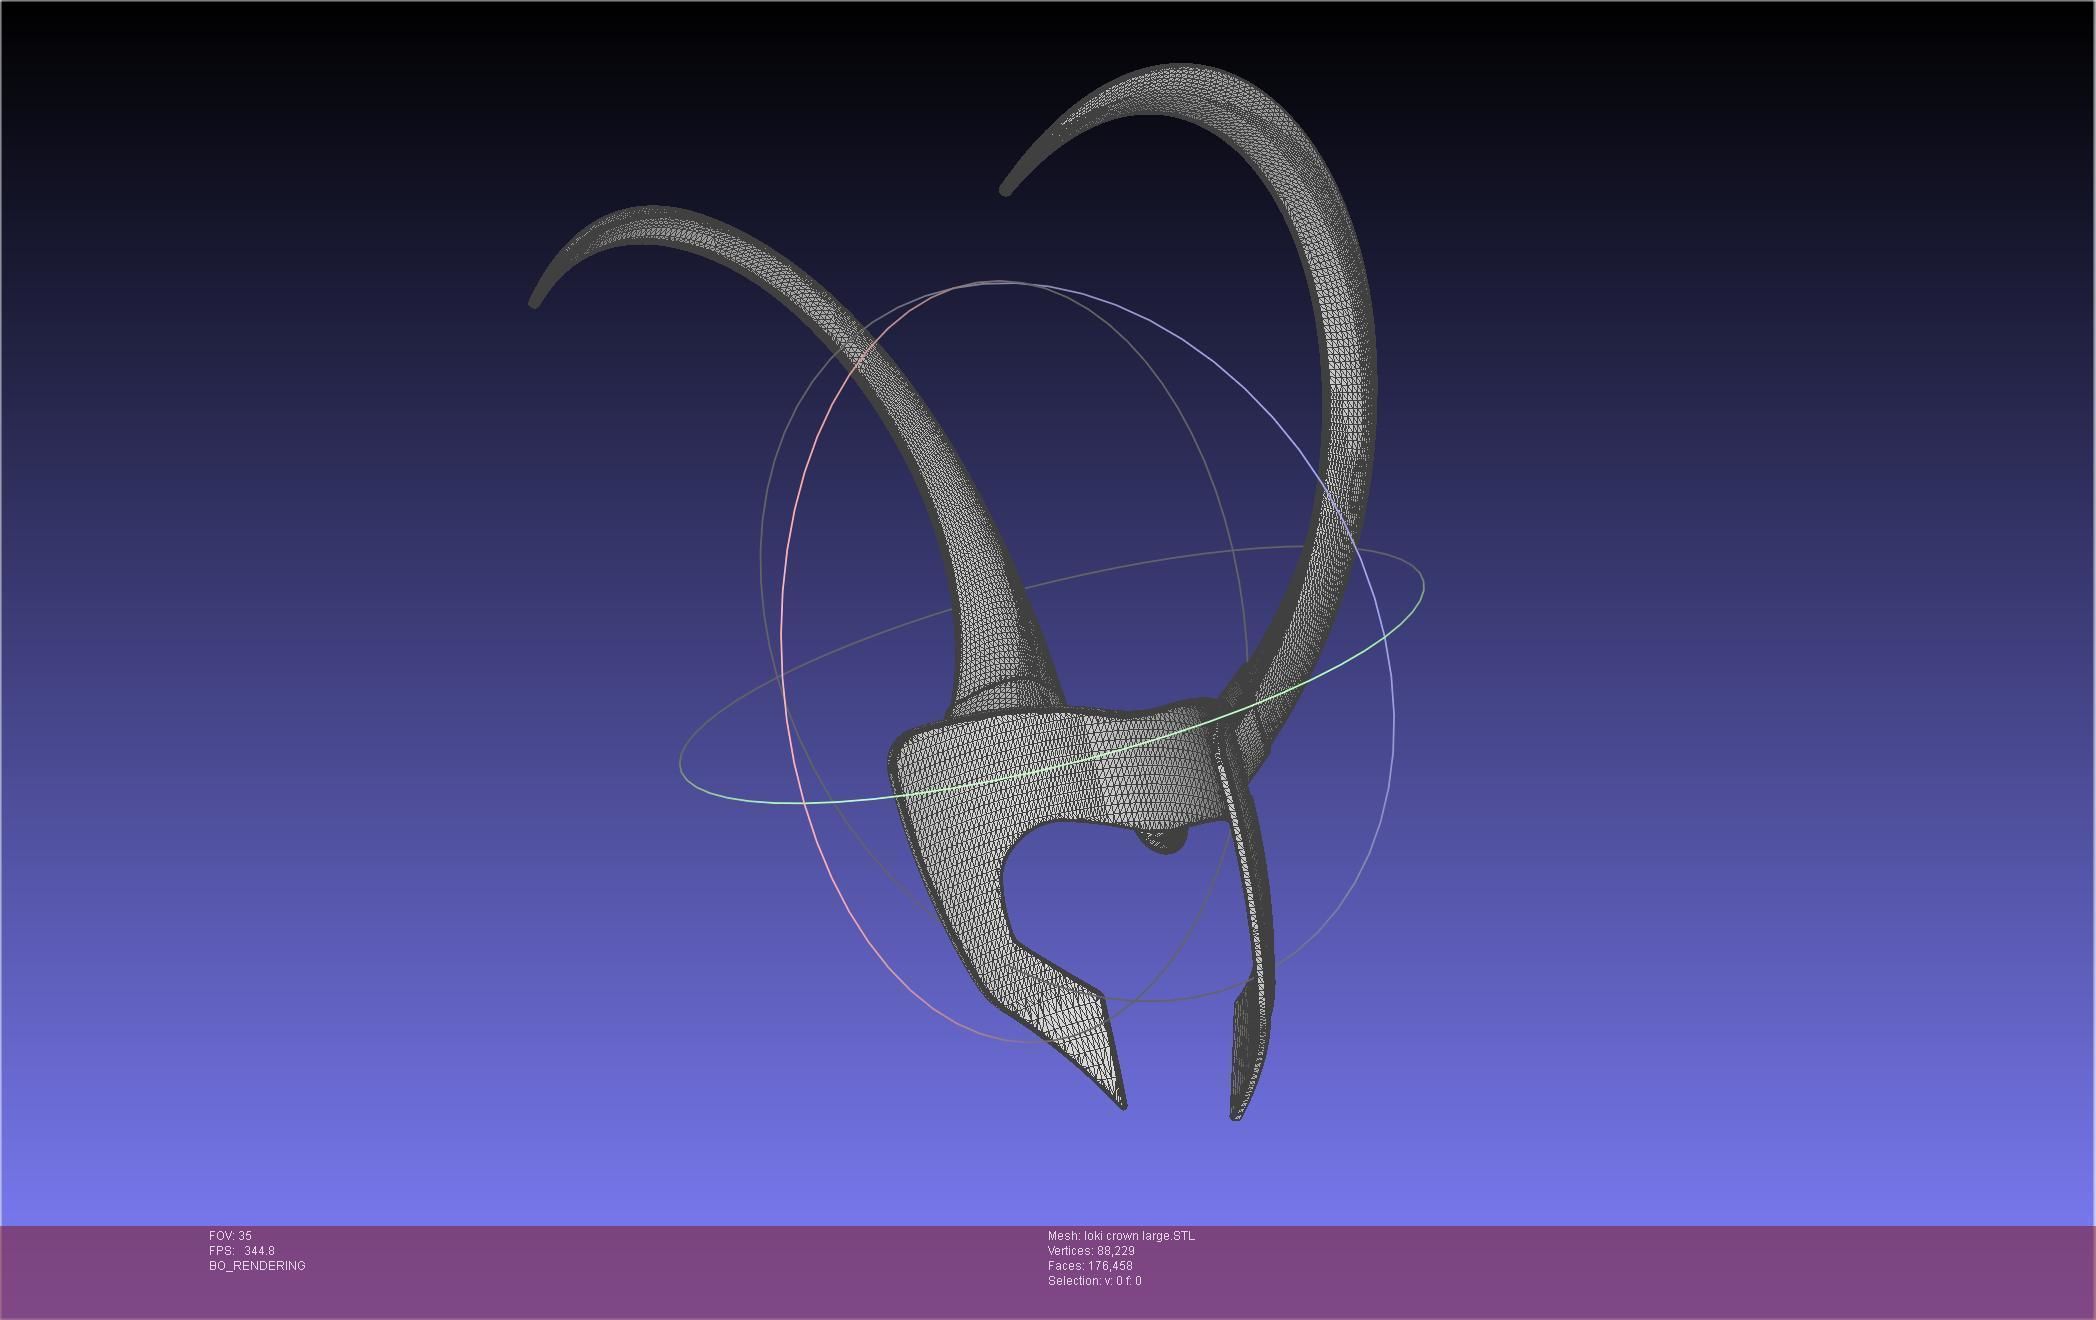Click the Faces: 176,458 count
2096x1320 pixels.
1090,1266
